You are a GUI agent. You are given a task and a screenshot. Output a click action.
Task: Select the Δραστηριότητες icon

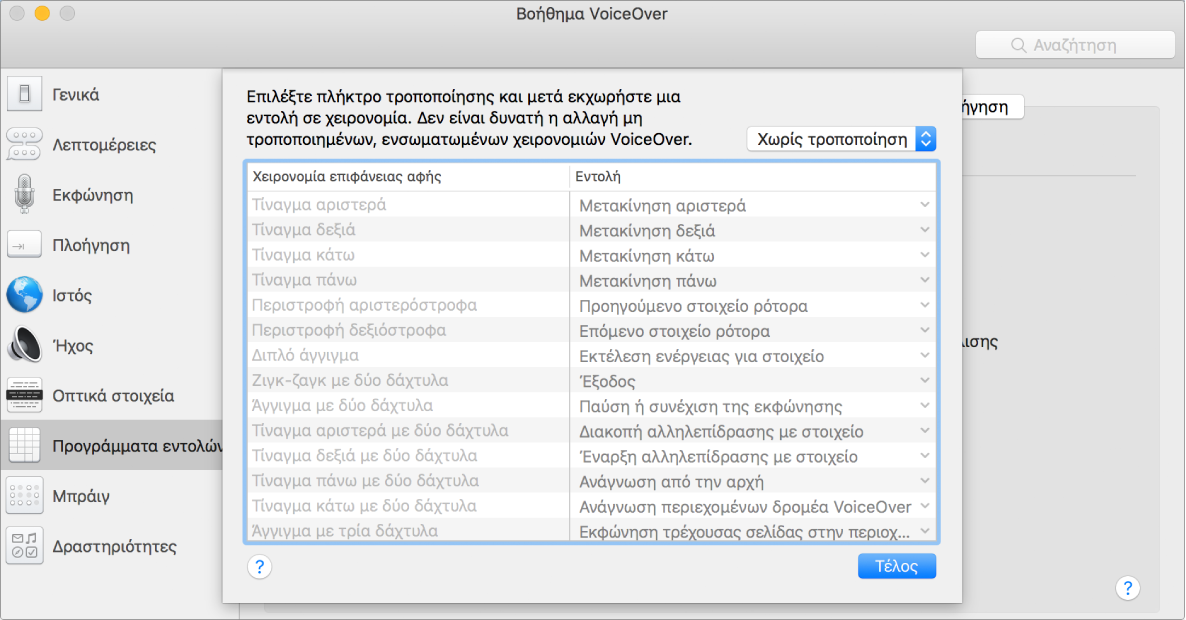tap(24, 546)
